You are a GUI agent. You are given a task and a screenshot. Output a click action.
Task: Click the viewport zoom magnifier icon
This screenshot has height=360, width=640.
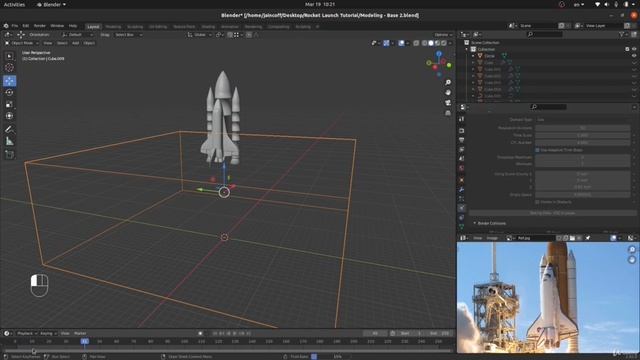tap(448, 82)
